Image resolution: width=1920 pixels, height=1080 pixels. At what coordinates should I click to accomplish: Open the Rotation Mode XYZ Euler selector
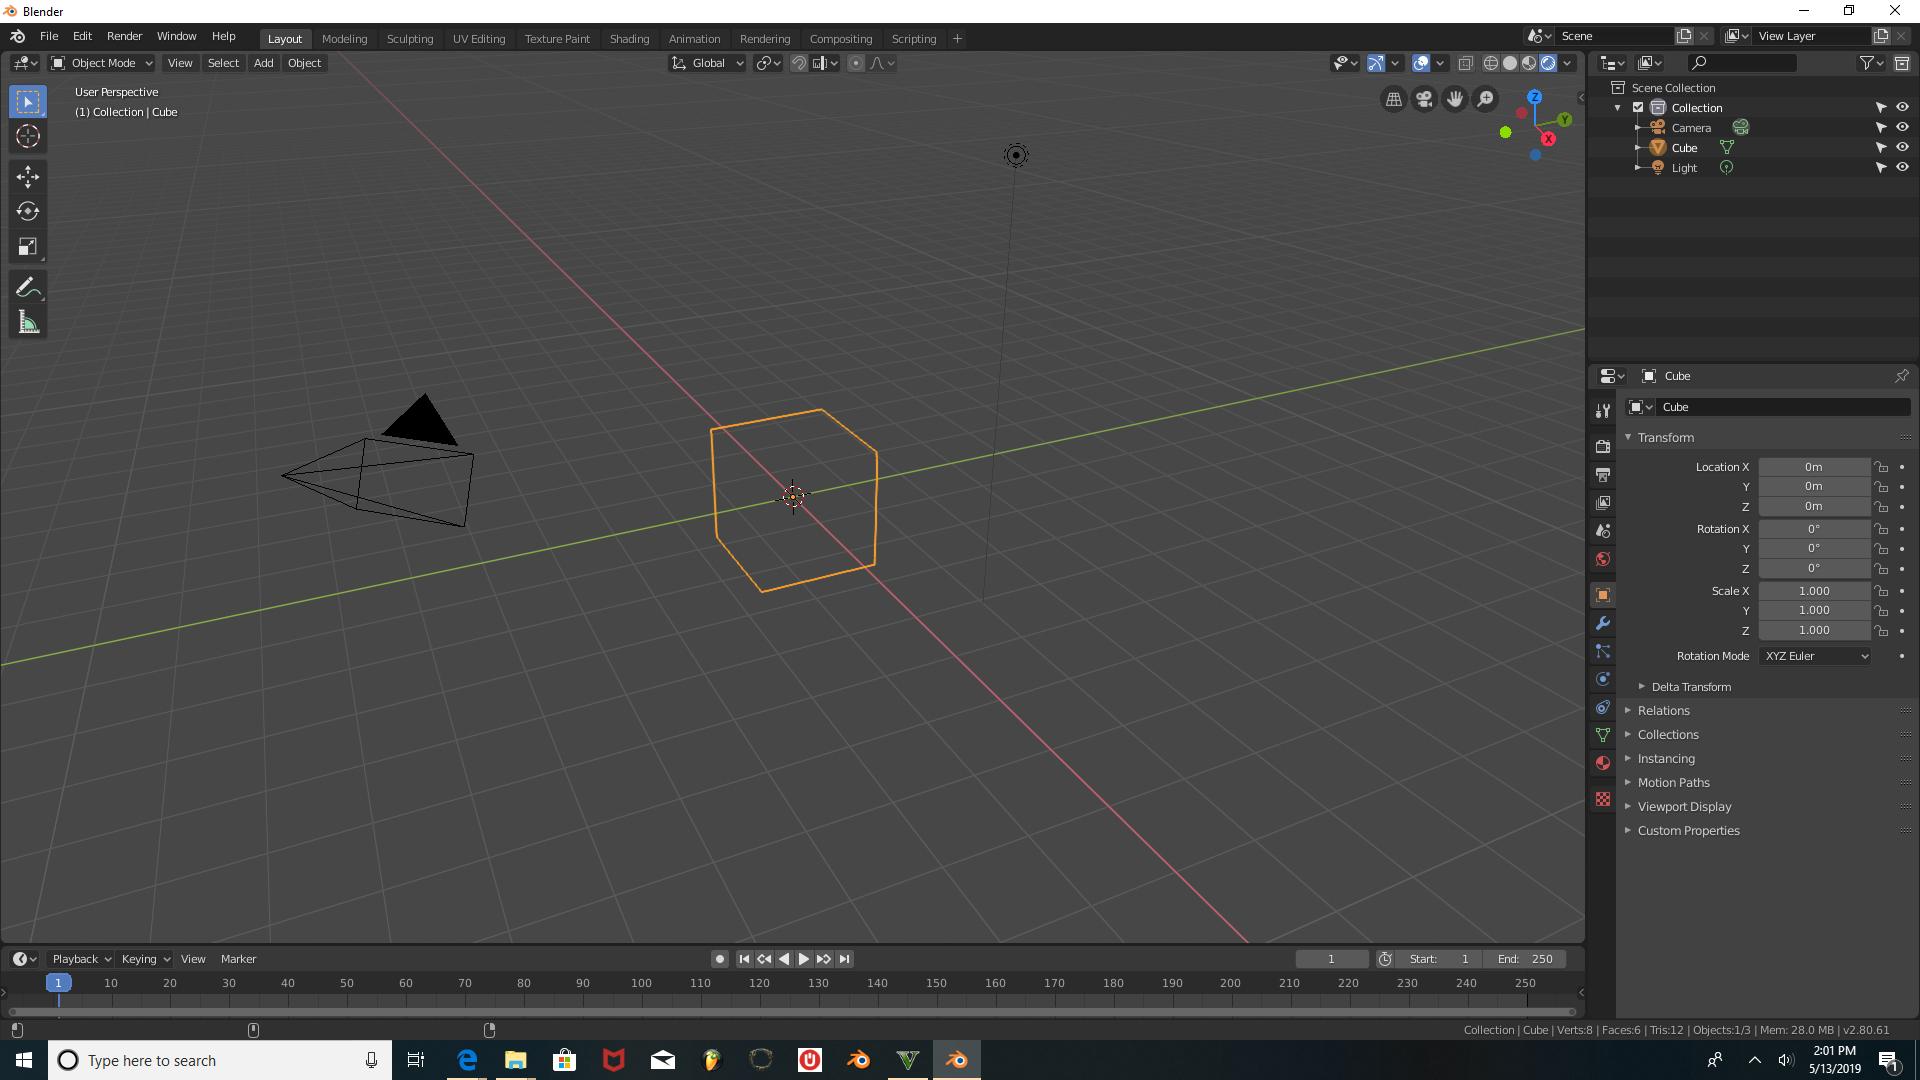(1814, 656)
